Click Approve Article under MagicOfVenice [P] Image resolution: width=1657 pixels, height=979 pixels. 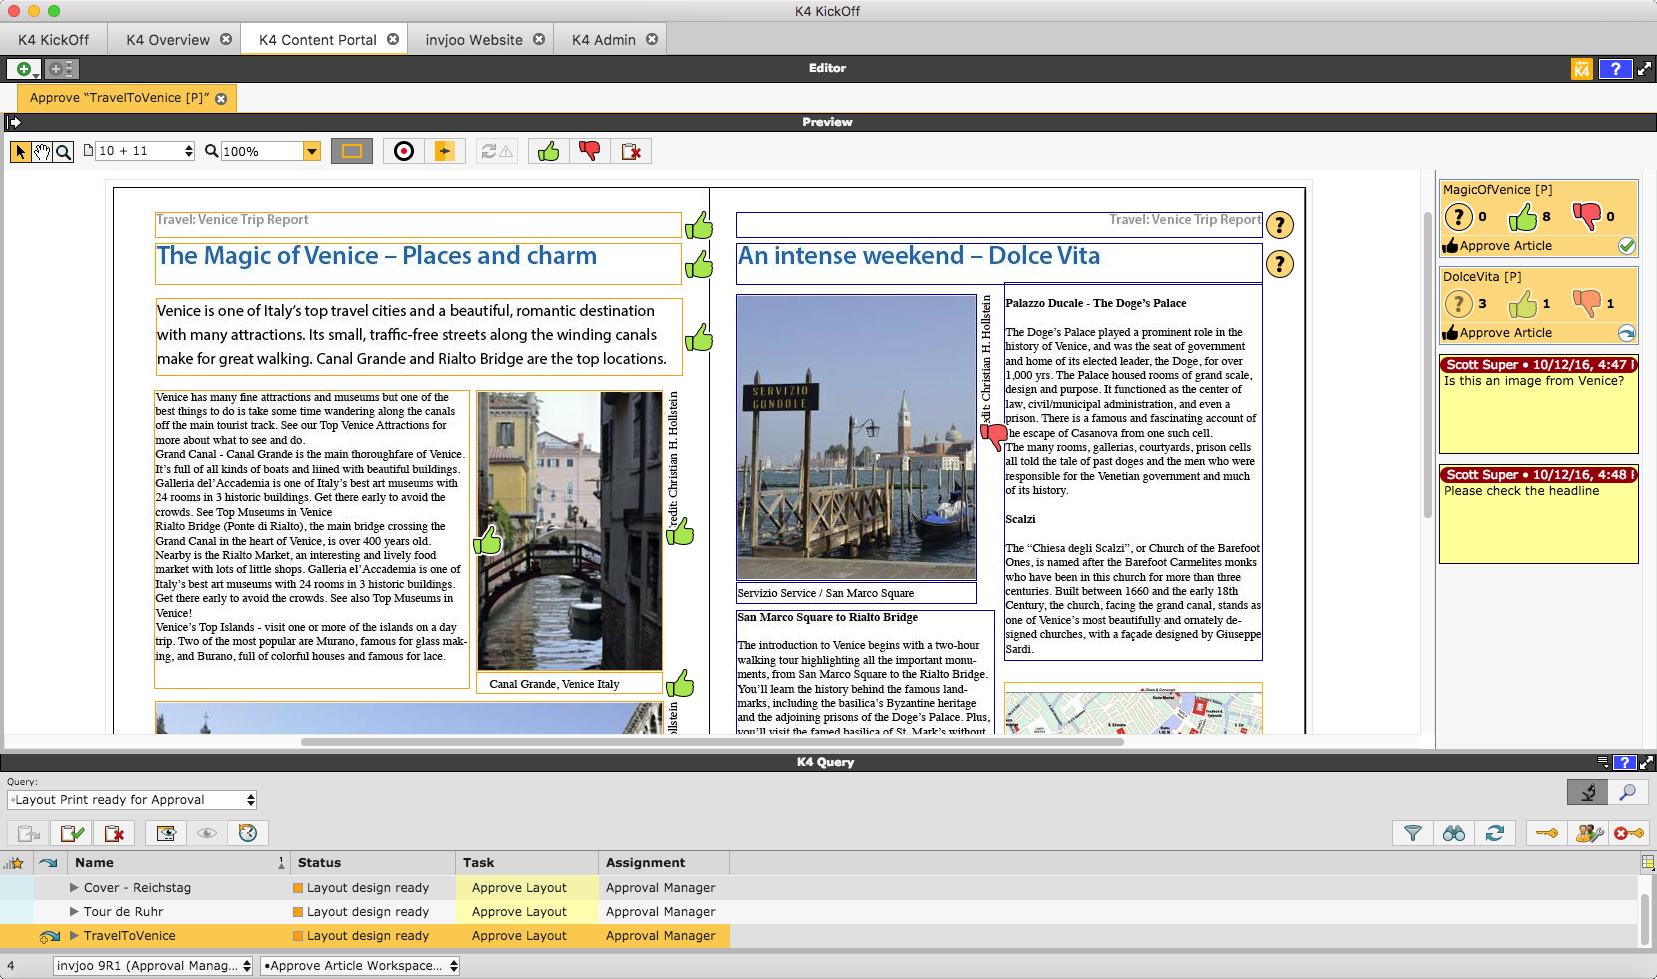1505,246
